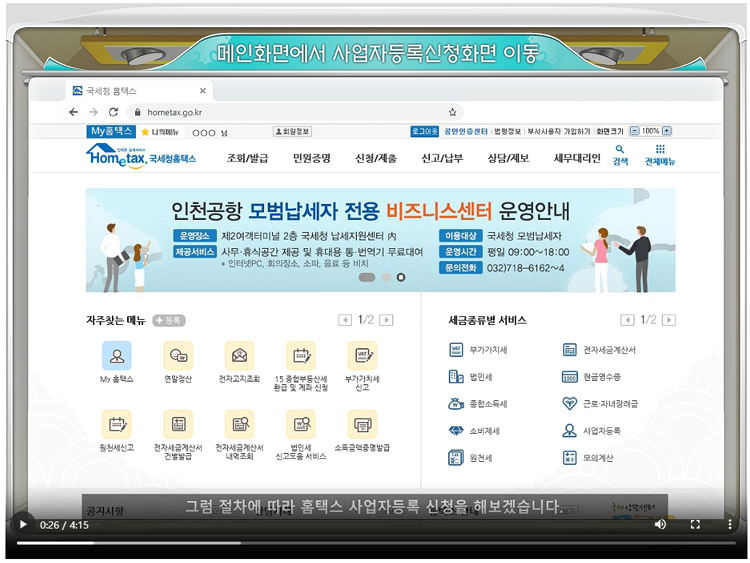Click the 종합소득세 money bag icon
This screenshot has height=563, width=750.
(456, 404)
